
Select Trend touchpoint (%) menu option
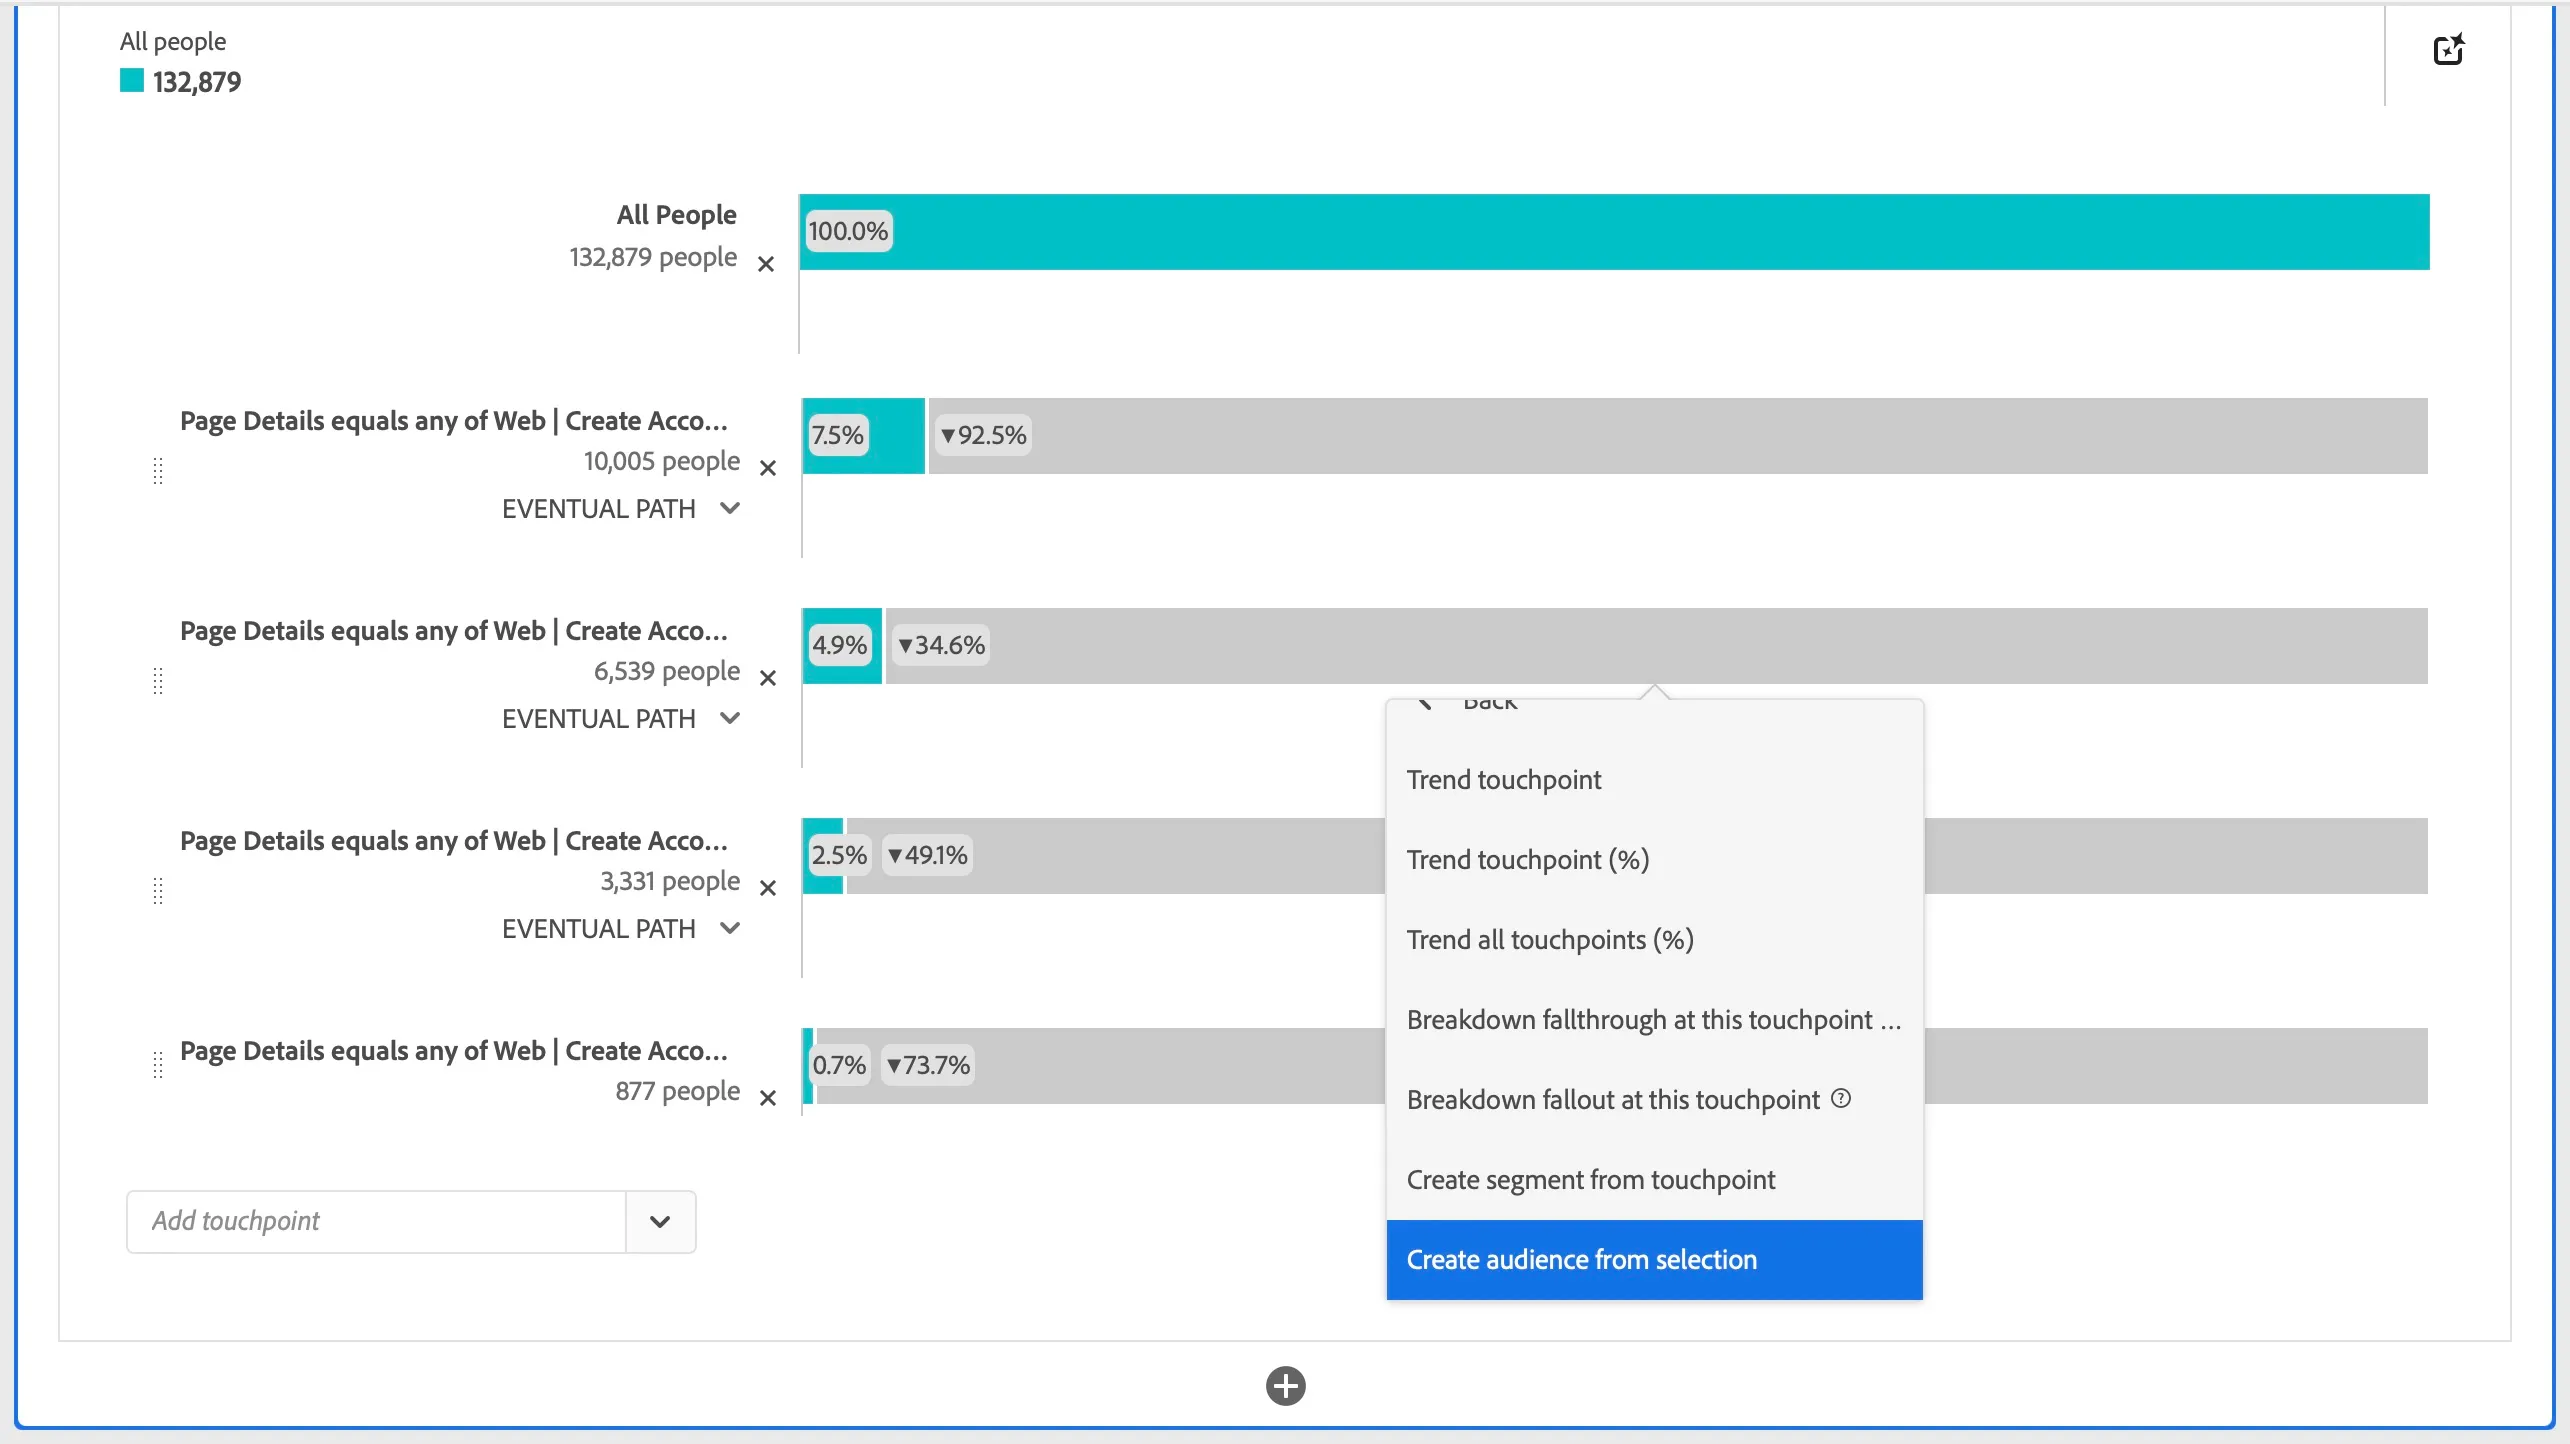[1654, 860]
